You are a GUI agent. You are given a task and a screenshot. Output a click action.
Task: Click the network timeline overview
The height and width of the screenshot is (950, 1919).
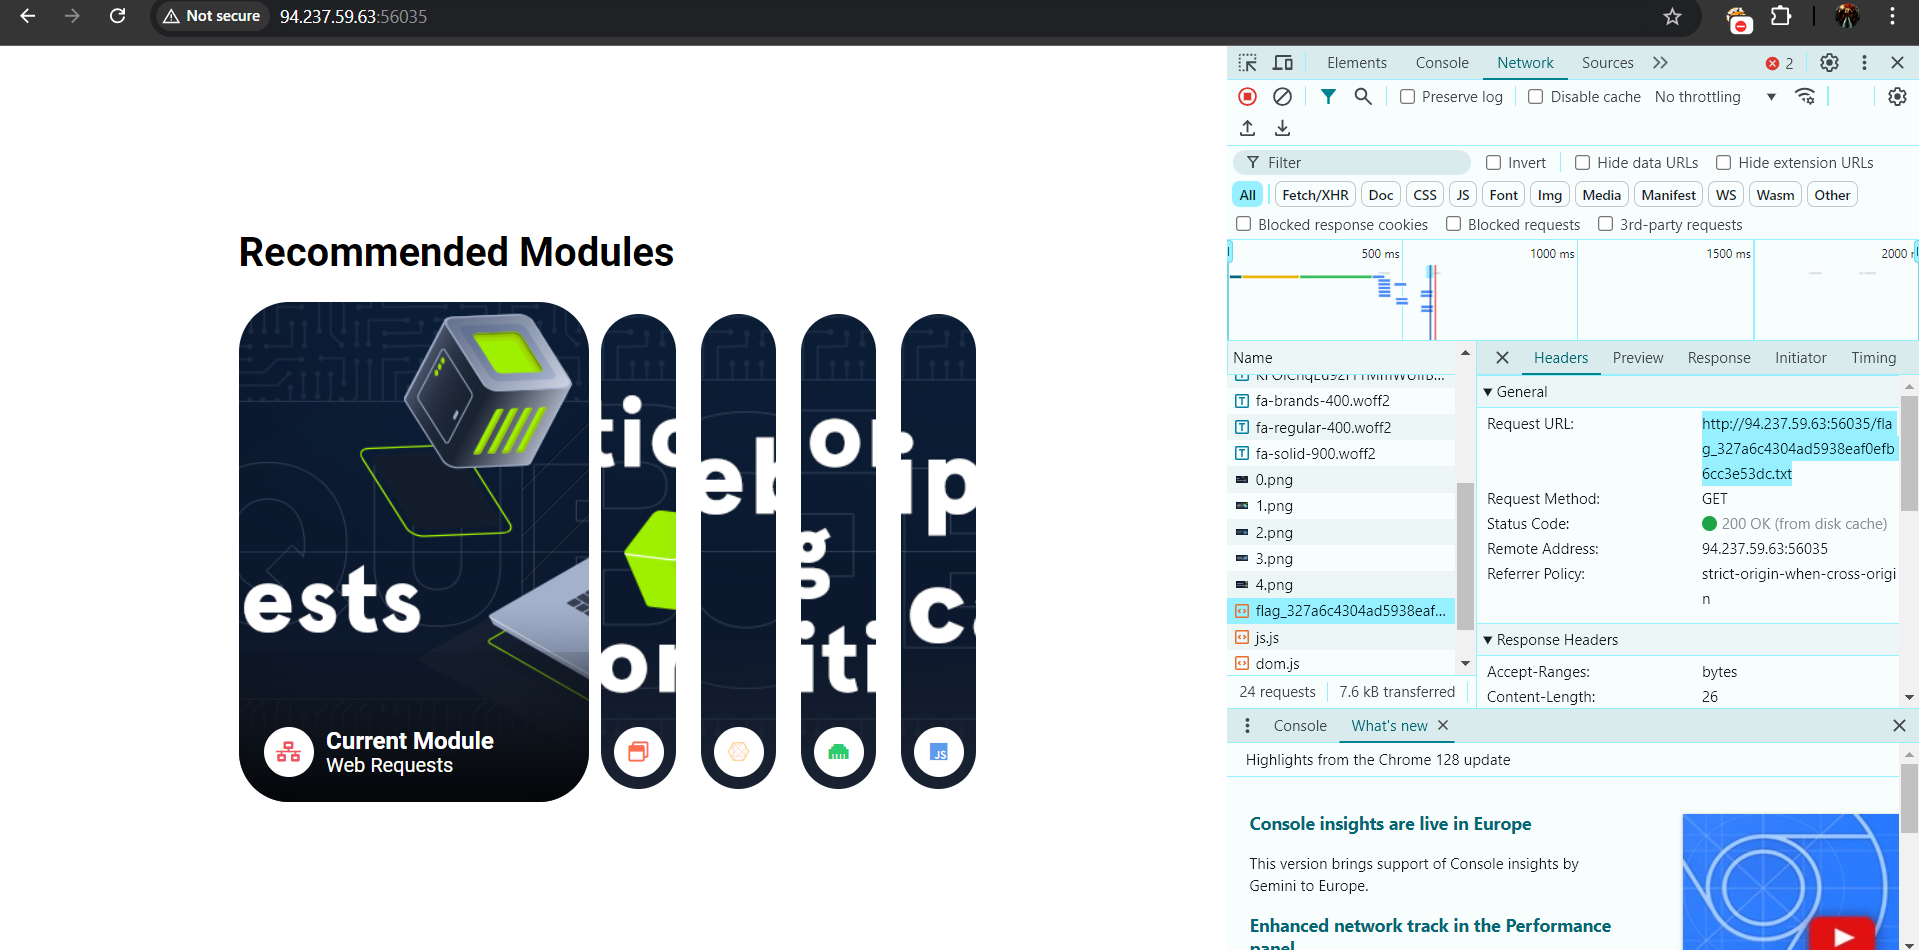point(1570,295)
